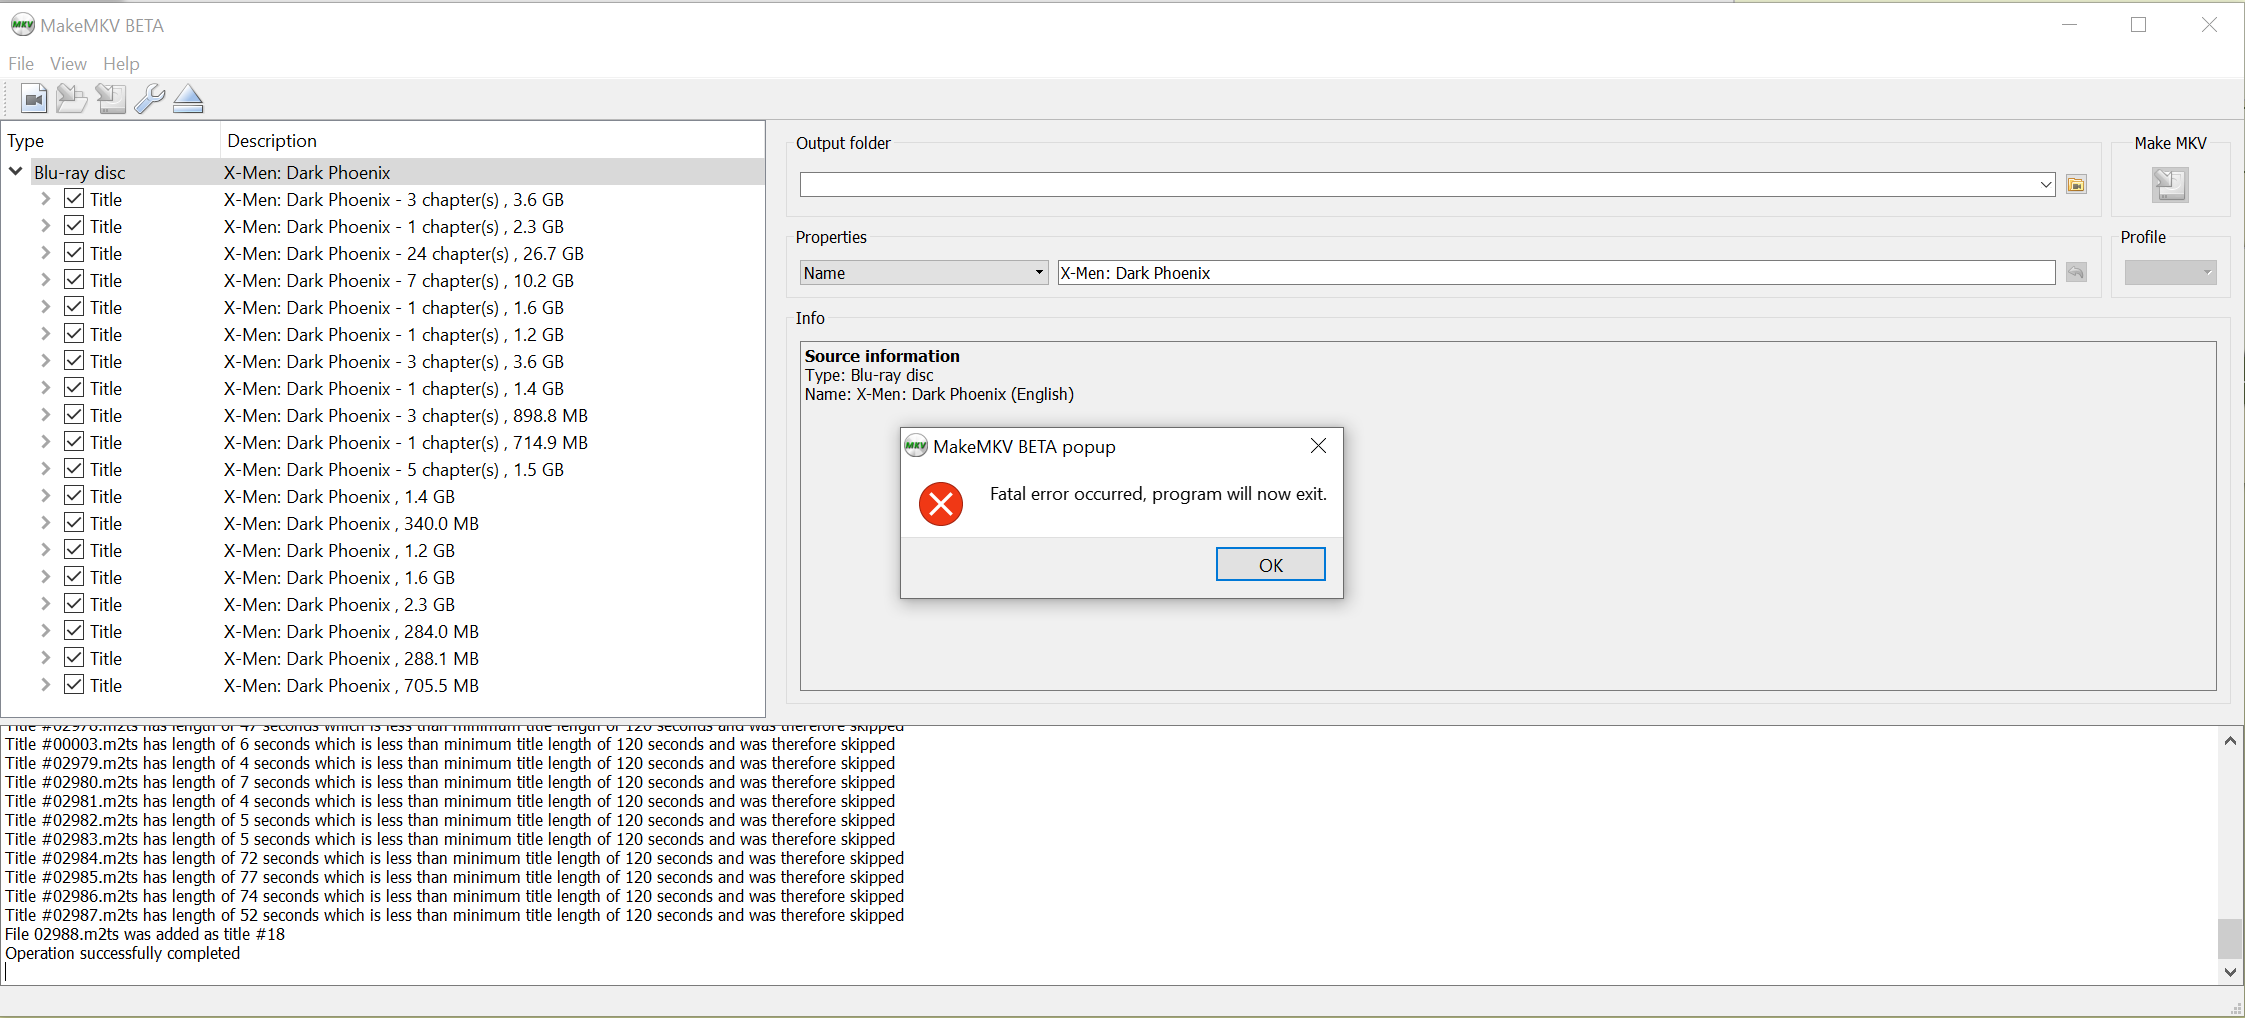Toggle checkbox for the 898.8 MB title

pos(74,414)
